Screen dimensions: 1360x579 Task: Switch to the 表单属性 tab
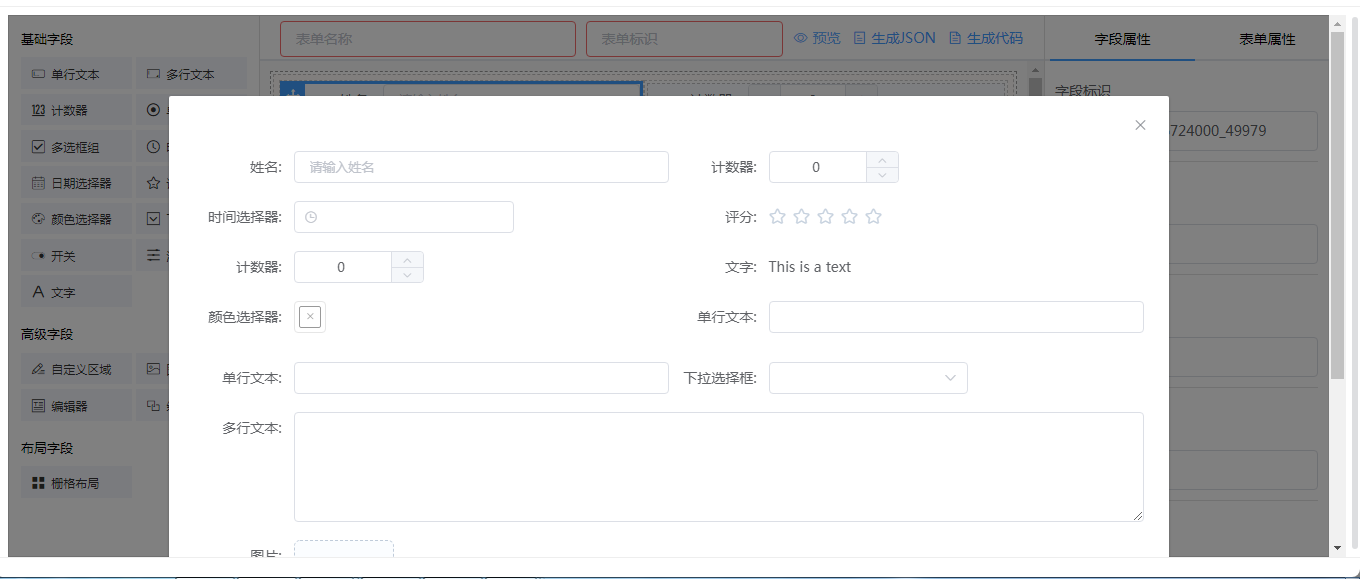[x=1267, y=39]
